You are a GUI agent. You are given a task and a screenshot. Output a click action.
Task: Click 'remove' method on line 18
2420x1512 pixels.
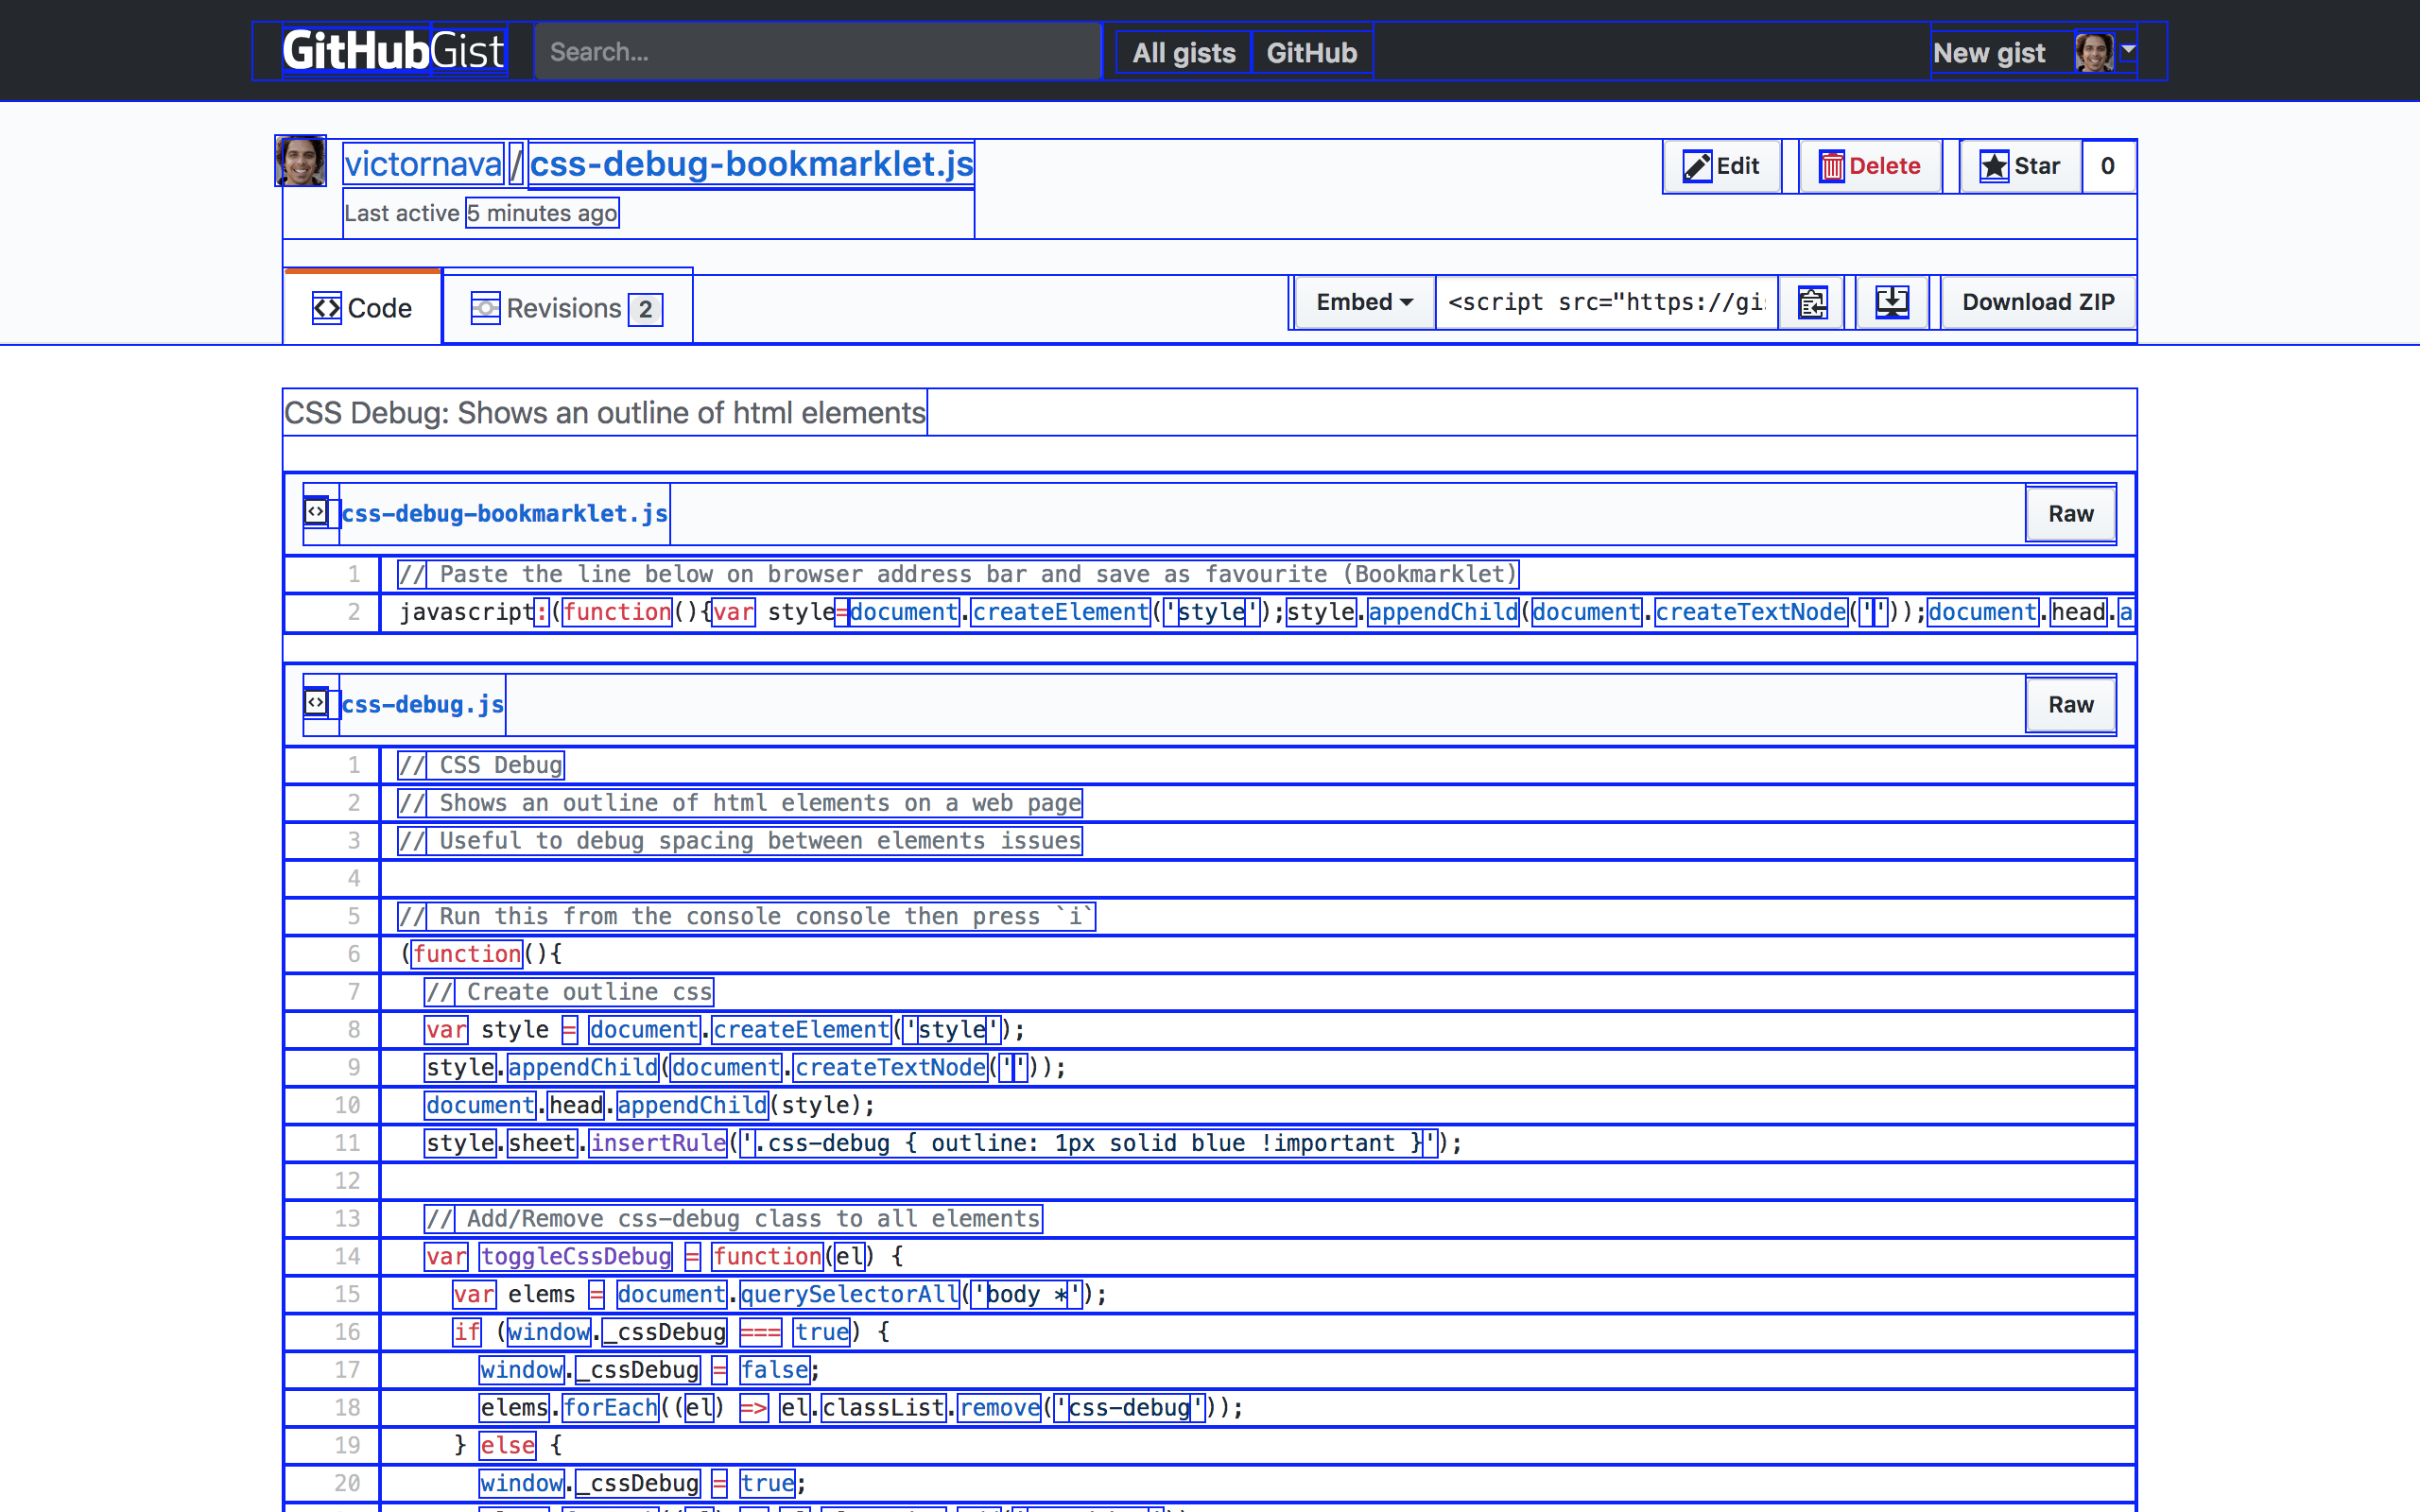pyautogui.click(x=1000, y=1407)
